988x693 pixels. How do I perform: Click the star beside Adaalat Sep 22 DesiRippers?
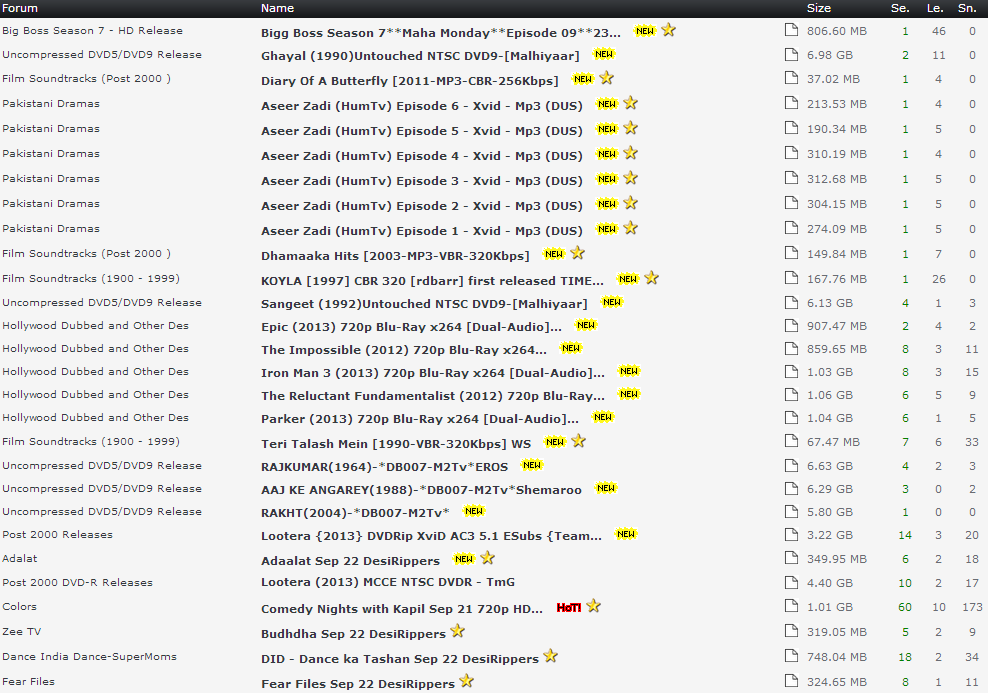tap(488, 558)
